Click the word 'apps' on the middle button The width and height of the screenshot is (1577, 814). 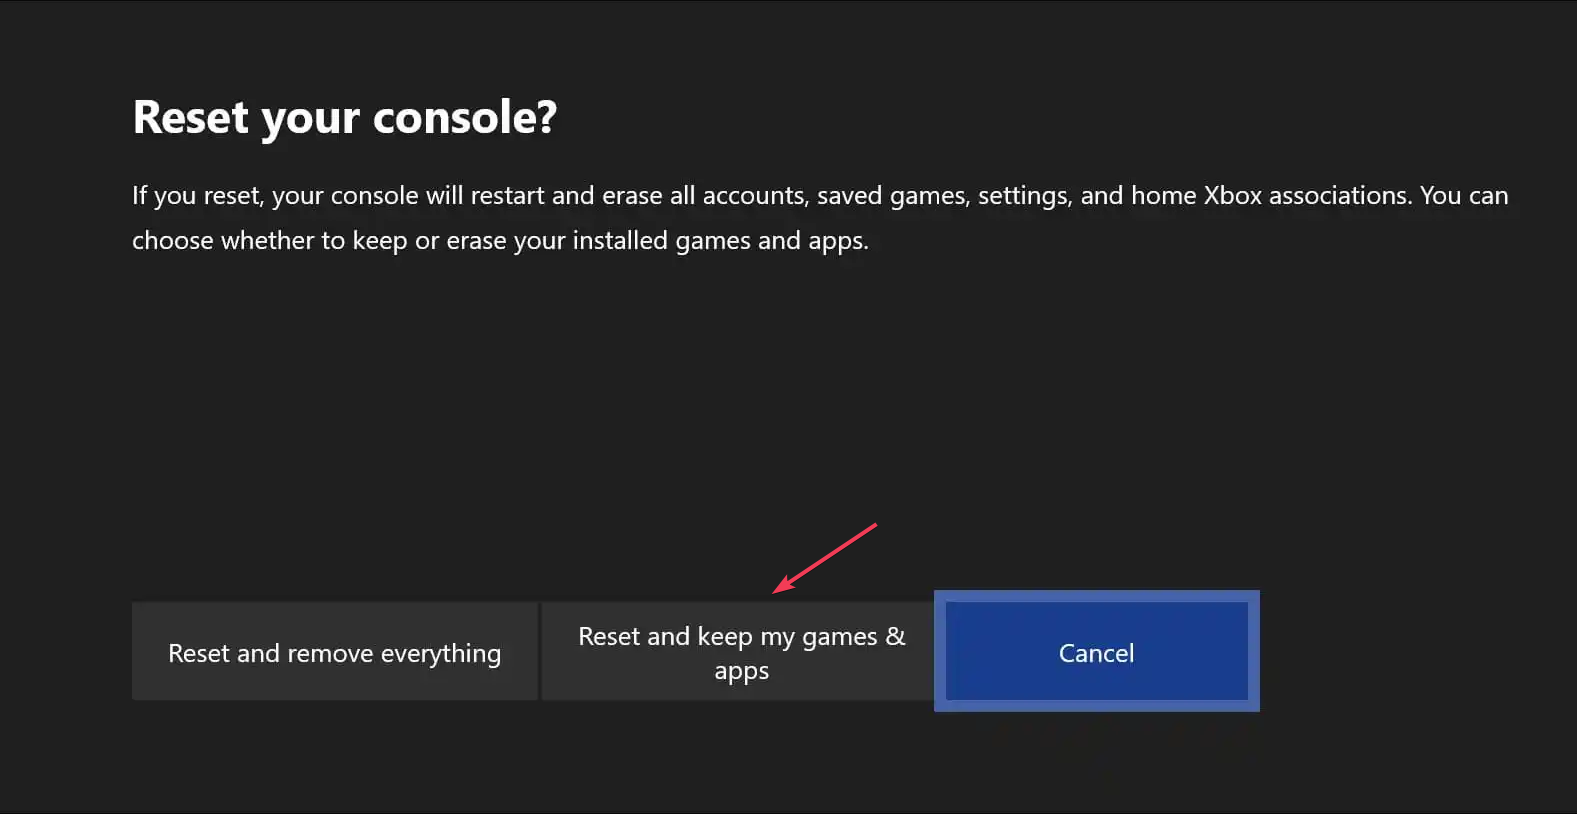point(742,671)
